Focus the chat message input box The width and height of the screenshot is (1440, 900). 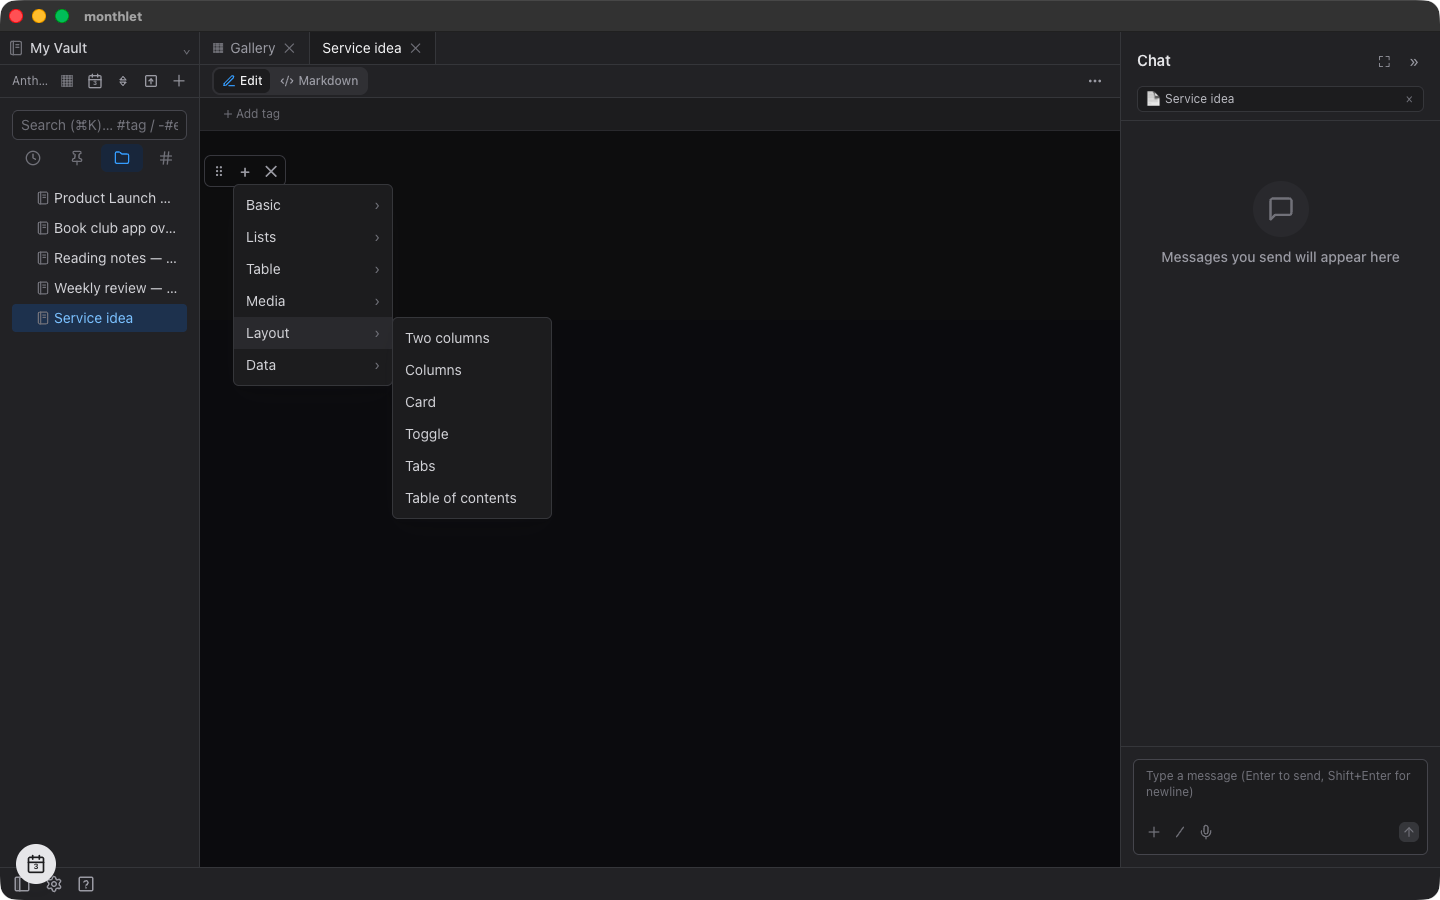(1280, 784)
